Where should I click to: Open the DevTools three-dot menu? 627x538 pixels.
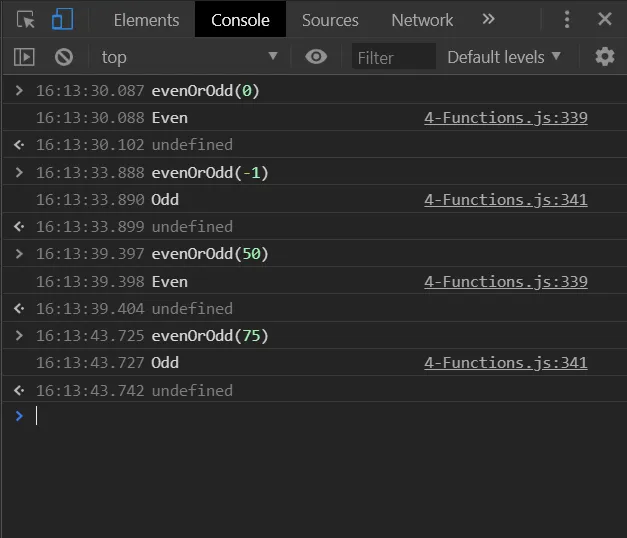click(x=567, y=20)
